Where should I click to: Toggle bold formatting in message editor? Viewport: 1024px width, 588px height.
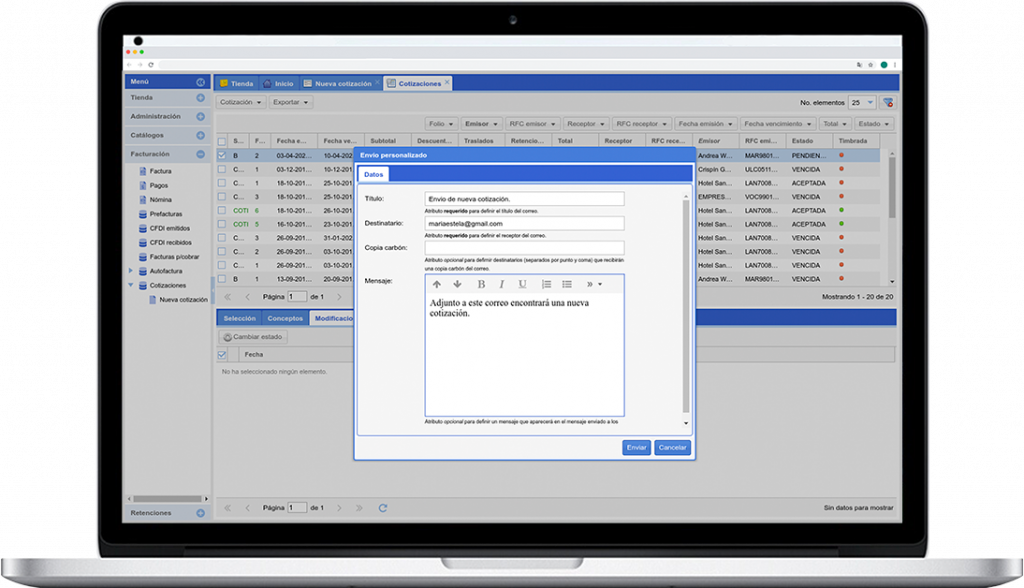tap(481, 284)
